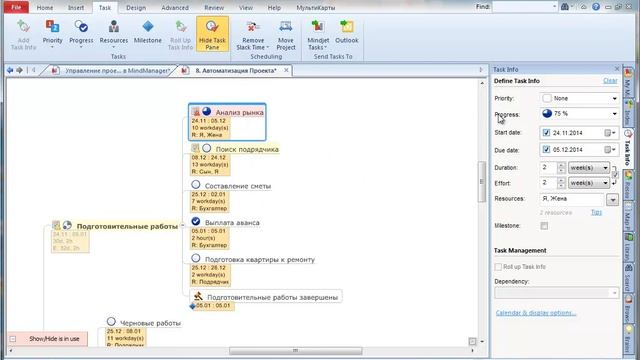Toggle the Start date checkbox

pyautogui.click(x=546, y=133)
